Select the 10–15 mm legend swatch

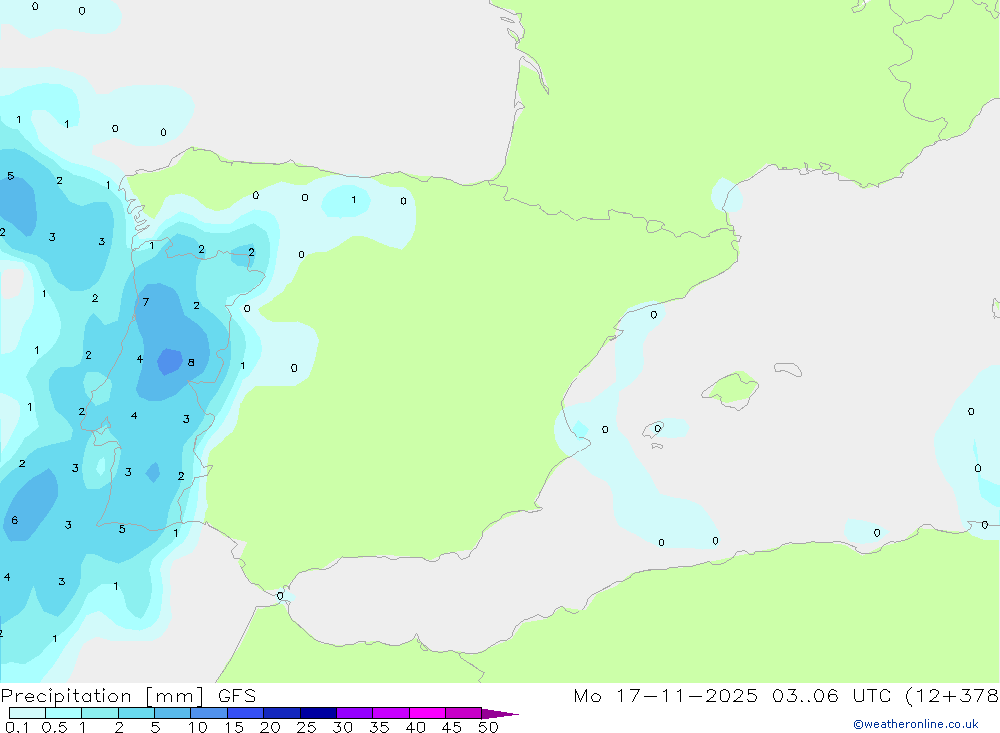pyautogui.click(x=209, y=713)
